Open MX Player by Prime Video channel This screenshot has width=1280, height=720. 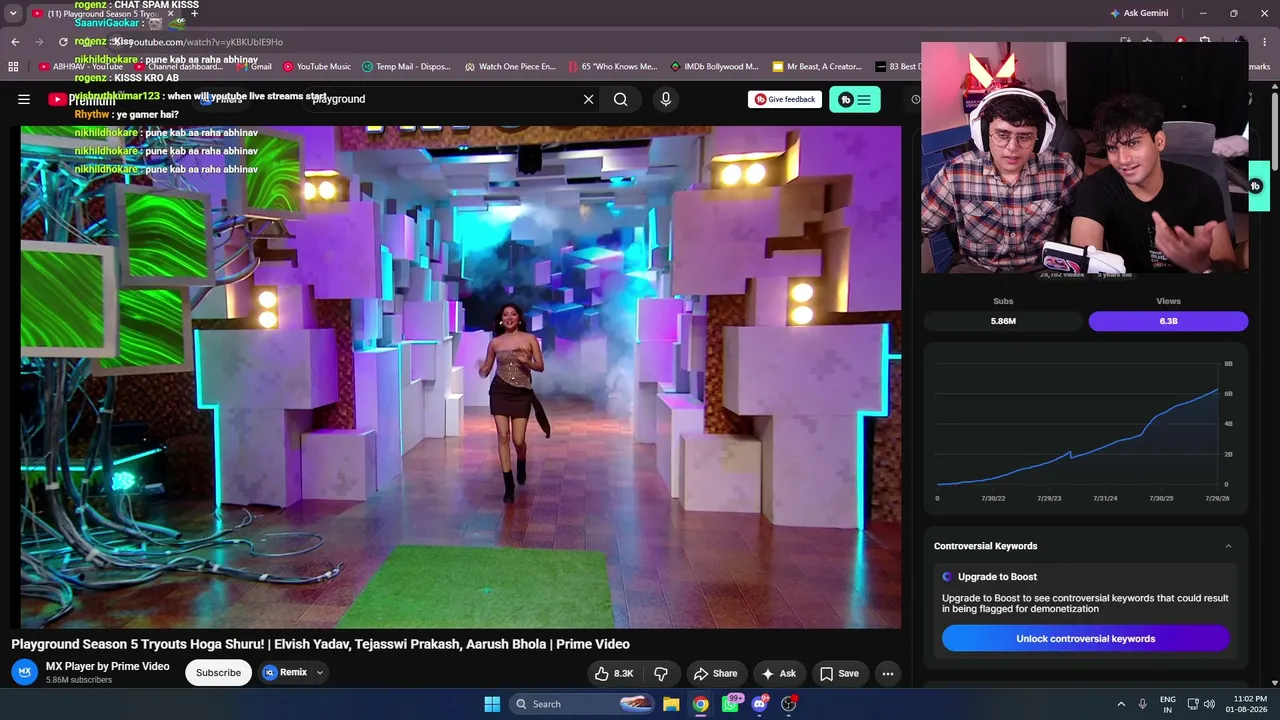click(x=107, y=666)
